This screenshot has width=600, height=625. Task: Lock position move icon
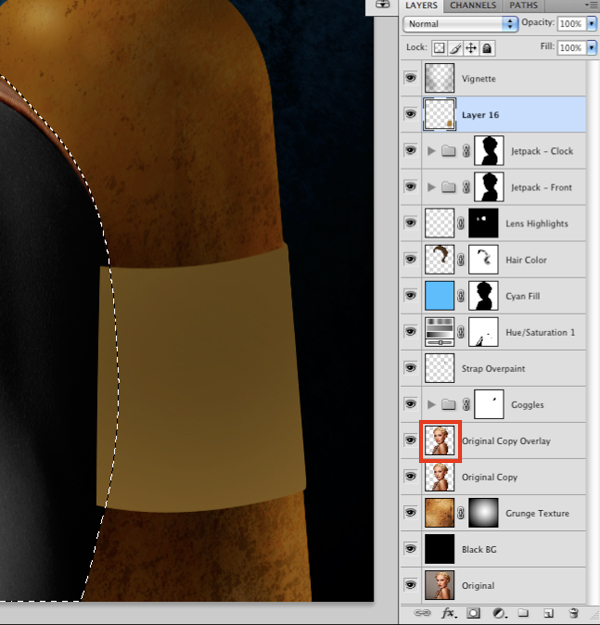point(471,48)
